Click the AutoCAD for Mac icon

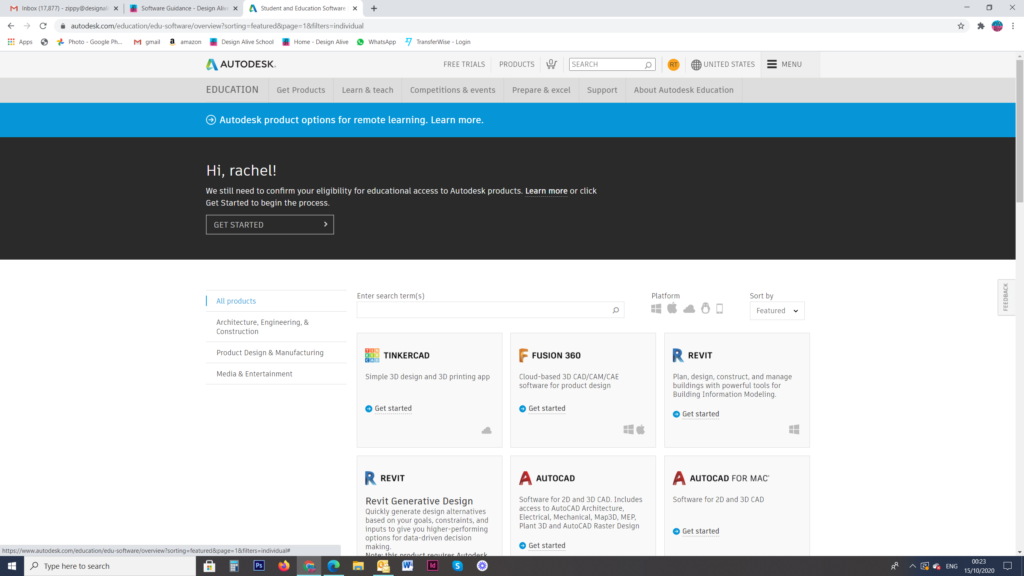[x=679, y=478]
